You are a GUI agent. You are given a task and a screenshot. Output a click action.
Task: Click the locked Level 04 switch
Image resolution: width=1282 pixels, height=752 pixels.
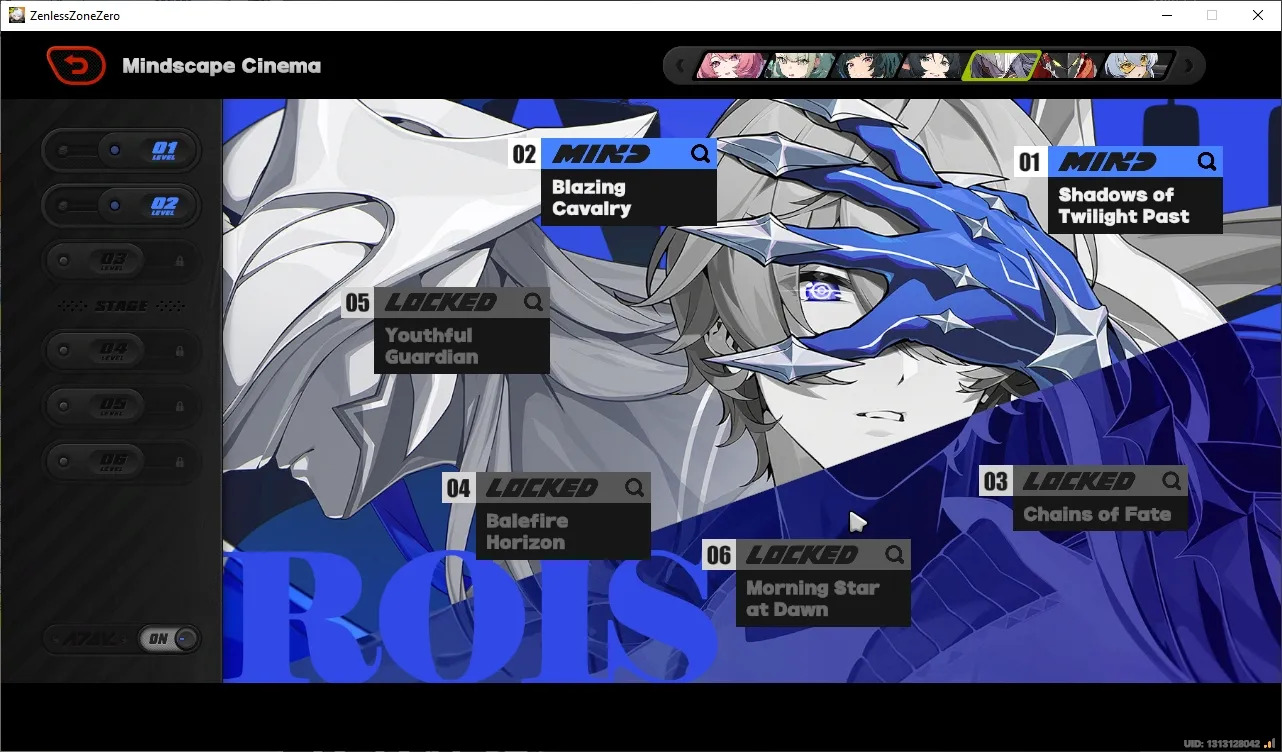pyautogui.click(x=121, y=351)
